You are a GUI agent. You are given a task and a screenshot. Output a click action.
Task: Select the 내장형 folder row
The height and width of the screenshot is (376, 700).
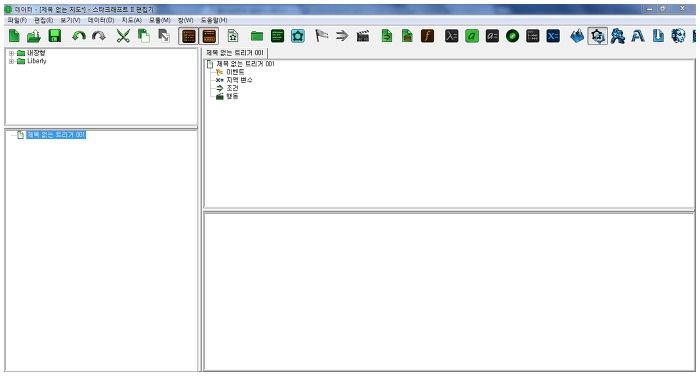36,53
